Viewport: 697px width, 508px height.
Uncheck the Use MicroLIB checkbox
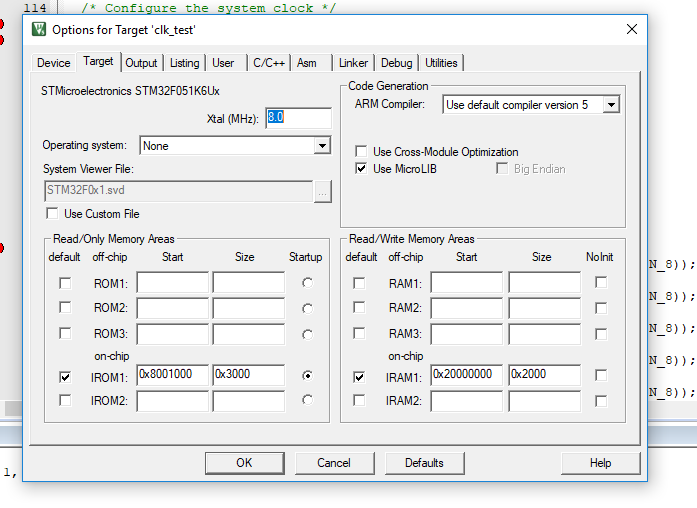click(x=362, y=169)
